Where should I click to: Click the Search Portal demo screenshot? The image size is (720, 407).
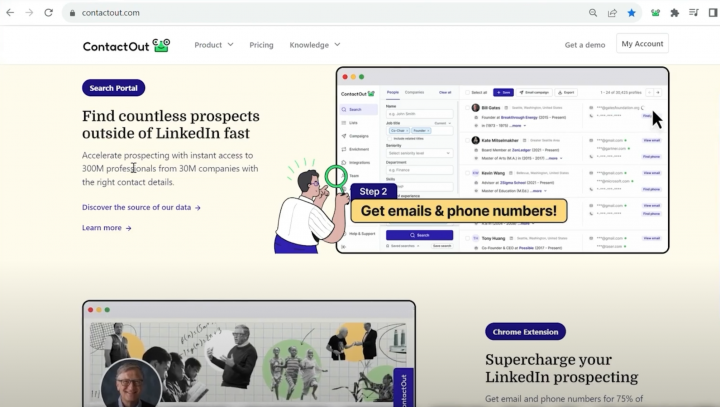(x=502, y=160)
